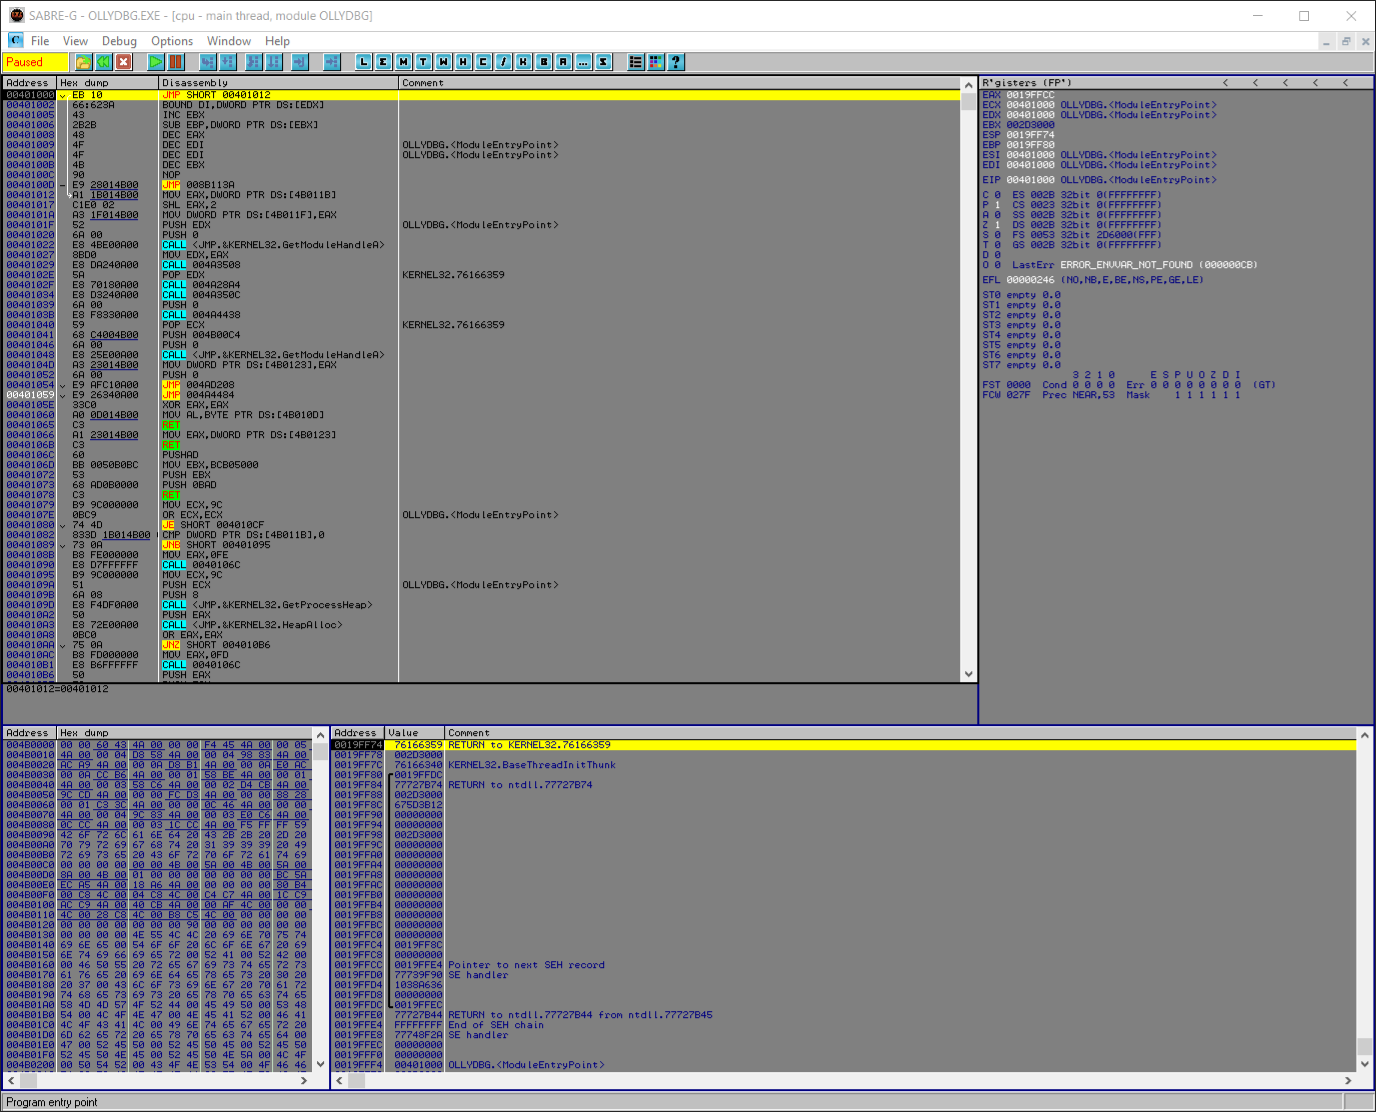The height and width of the screenshot is (1112, 1376).
Task: Show the Breakpoints window (B button)
Action: 544,62
